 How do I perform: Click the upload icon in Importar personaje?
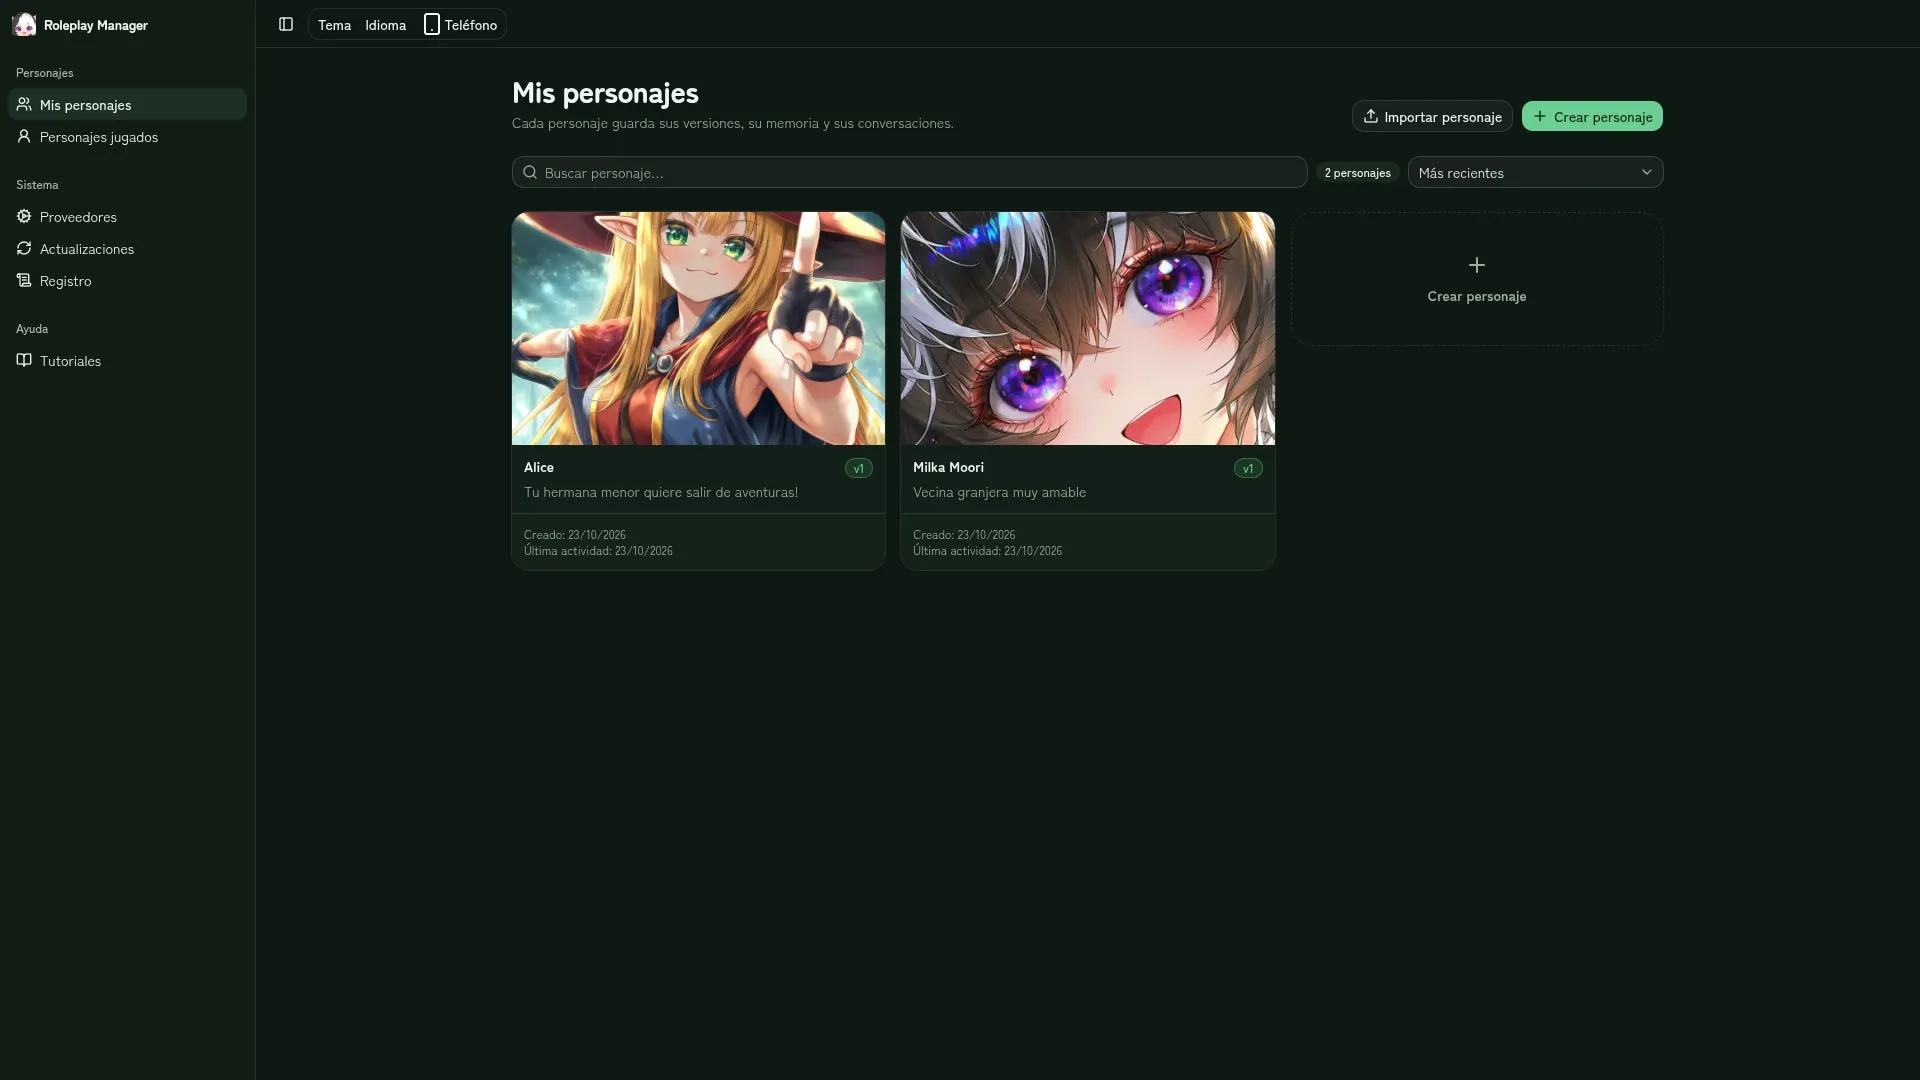pyautogui.click(x=1371, y=117)
